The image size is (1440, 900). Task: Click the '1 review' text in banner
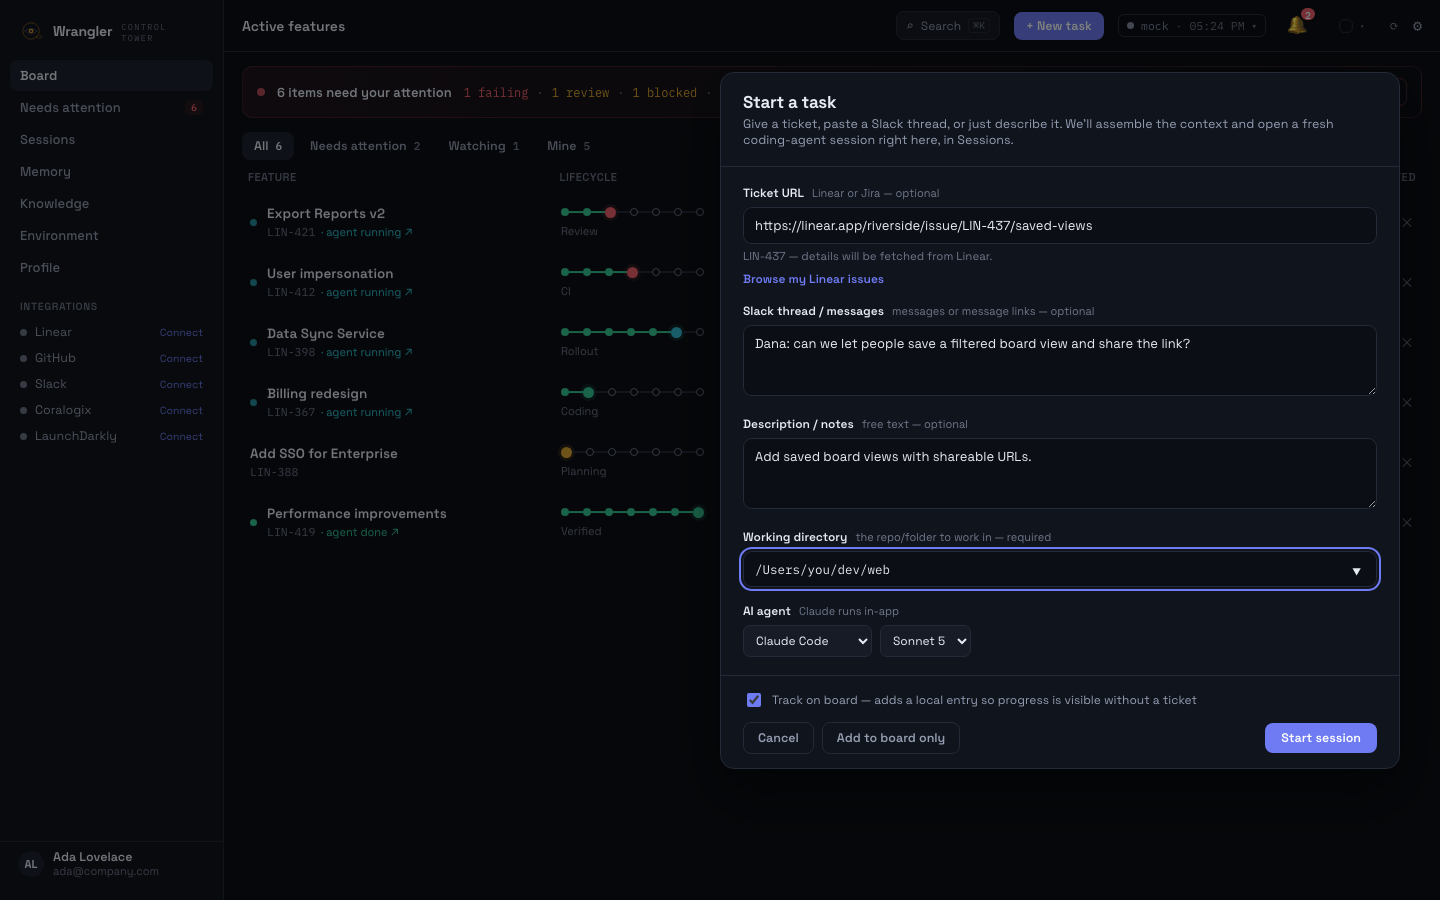click(580, 93)
